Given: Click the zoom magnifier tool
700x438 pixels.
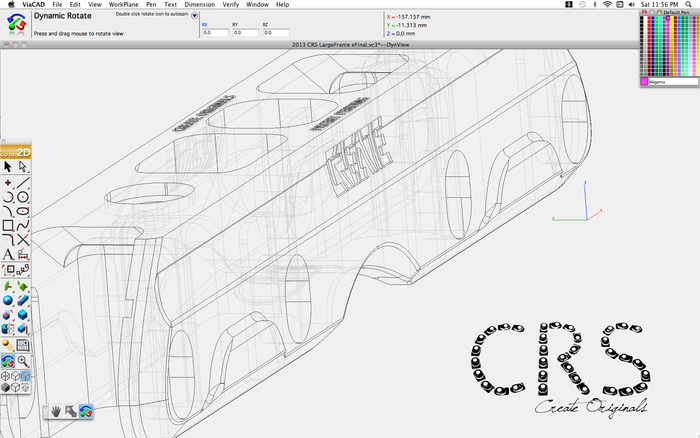Looking at the screenshot, I should tap(22, 360).
